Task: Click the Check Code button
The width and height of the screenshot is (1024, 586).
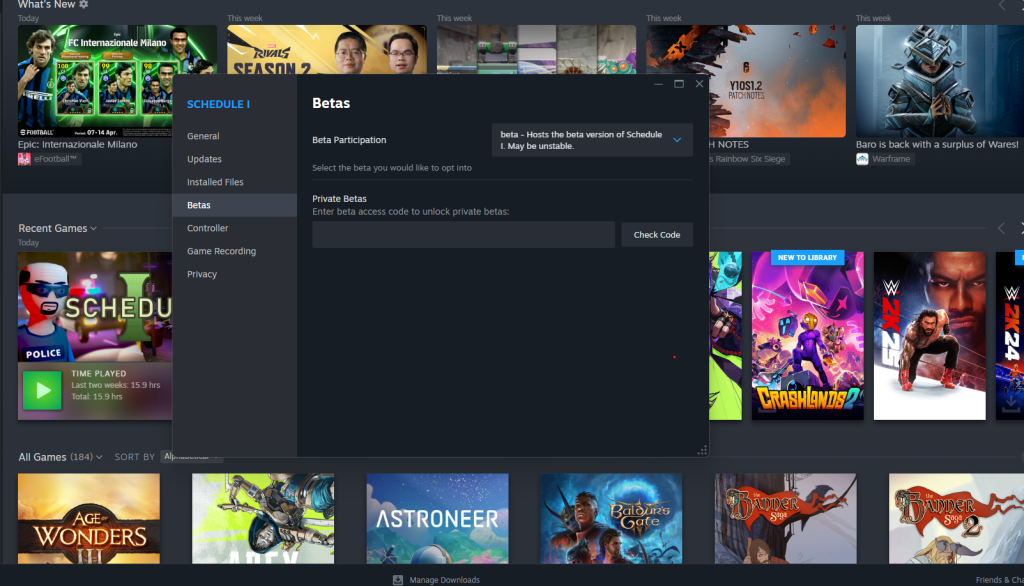Action: [657, 234]
